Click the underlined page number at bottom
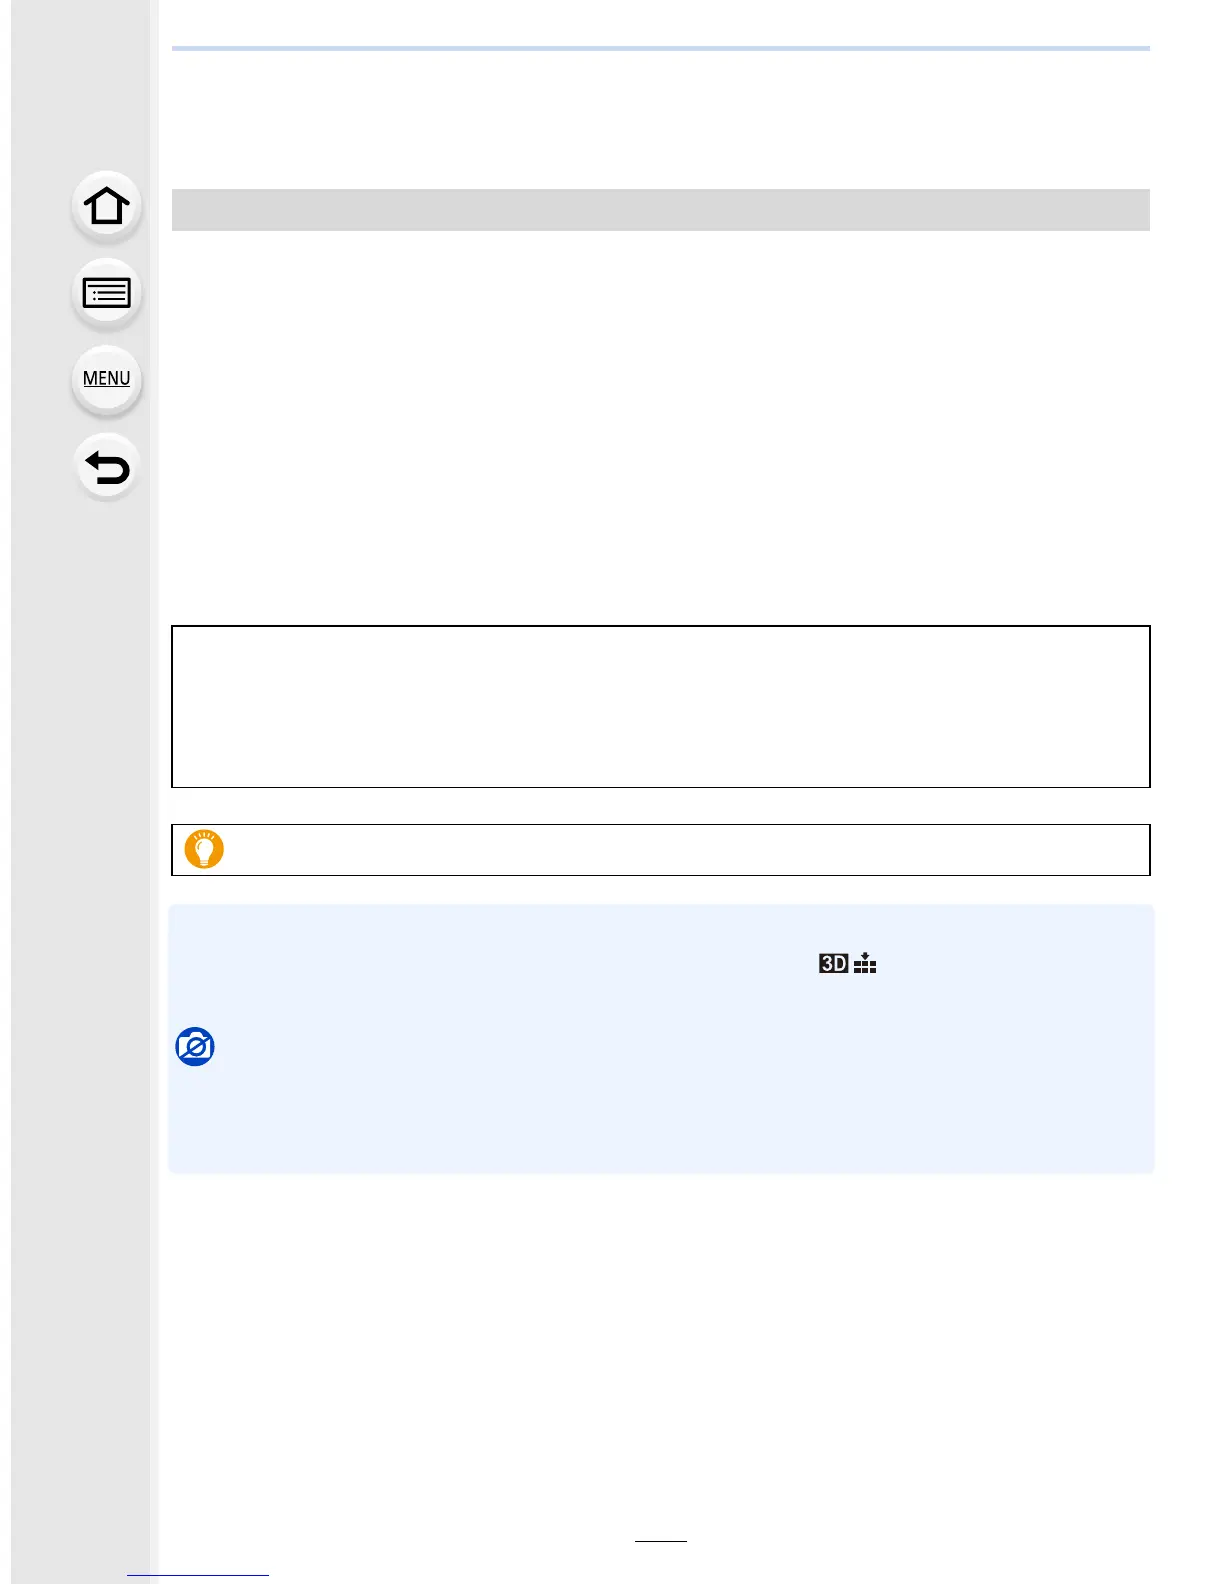Viewport: 1224px width, 1584px height. (660, 1540)
